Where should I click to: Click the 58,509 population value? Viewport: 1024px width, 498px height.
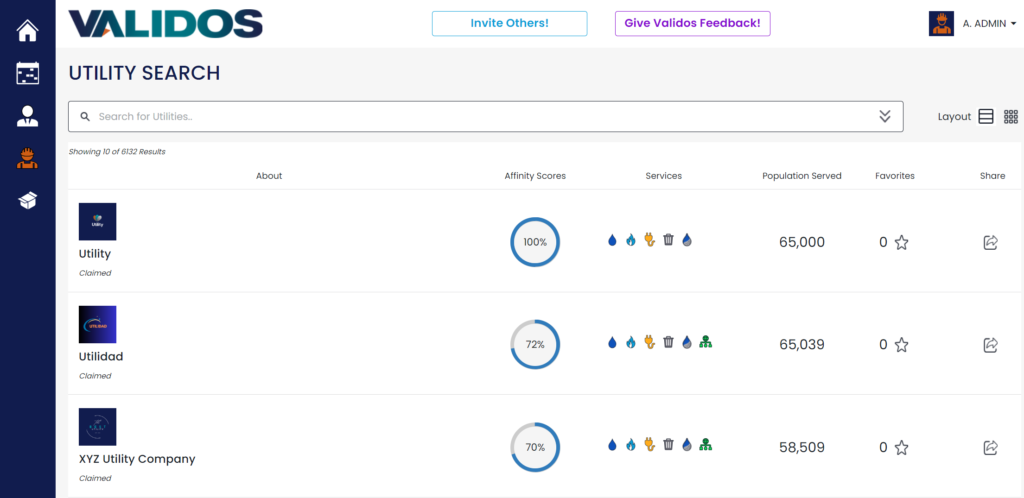(802, 447)
